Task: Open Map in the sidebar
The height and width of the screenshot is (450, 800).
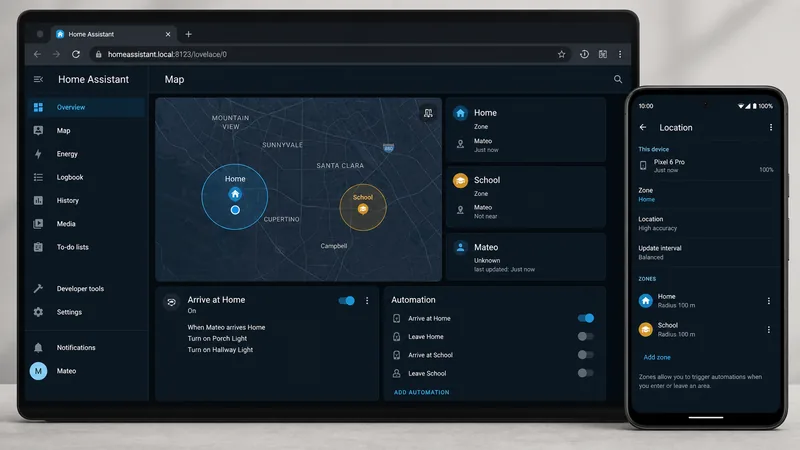Action: tap(86, 131)
